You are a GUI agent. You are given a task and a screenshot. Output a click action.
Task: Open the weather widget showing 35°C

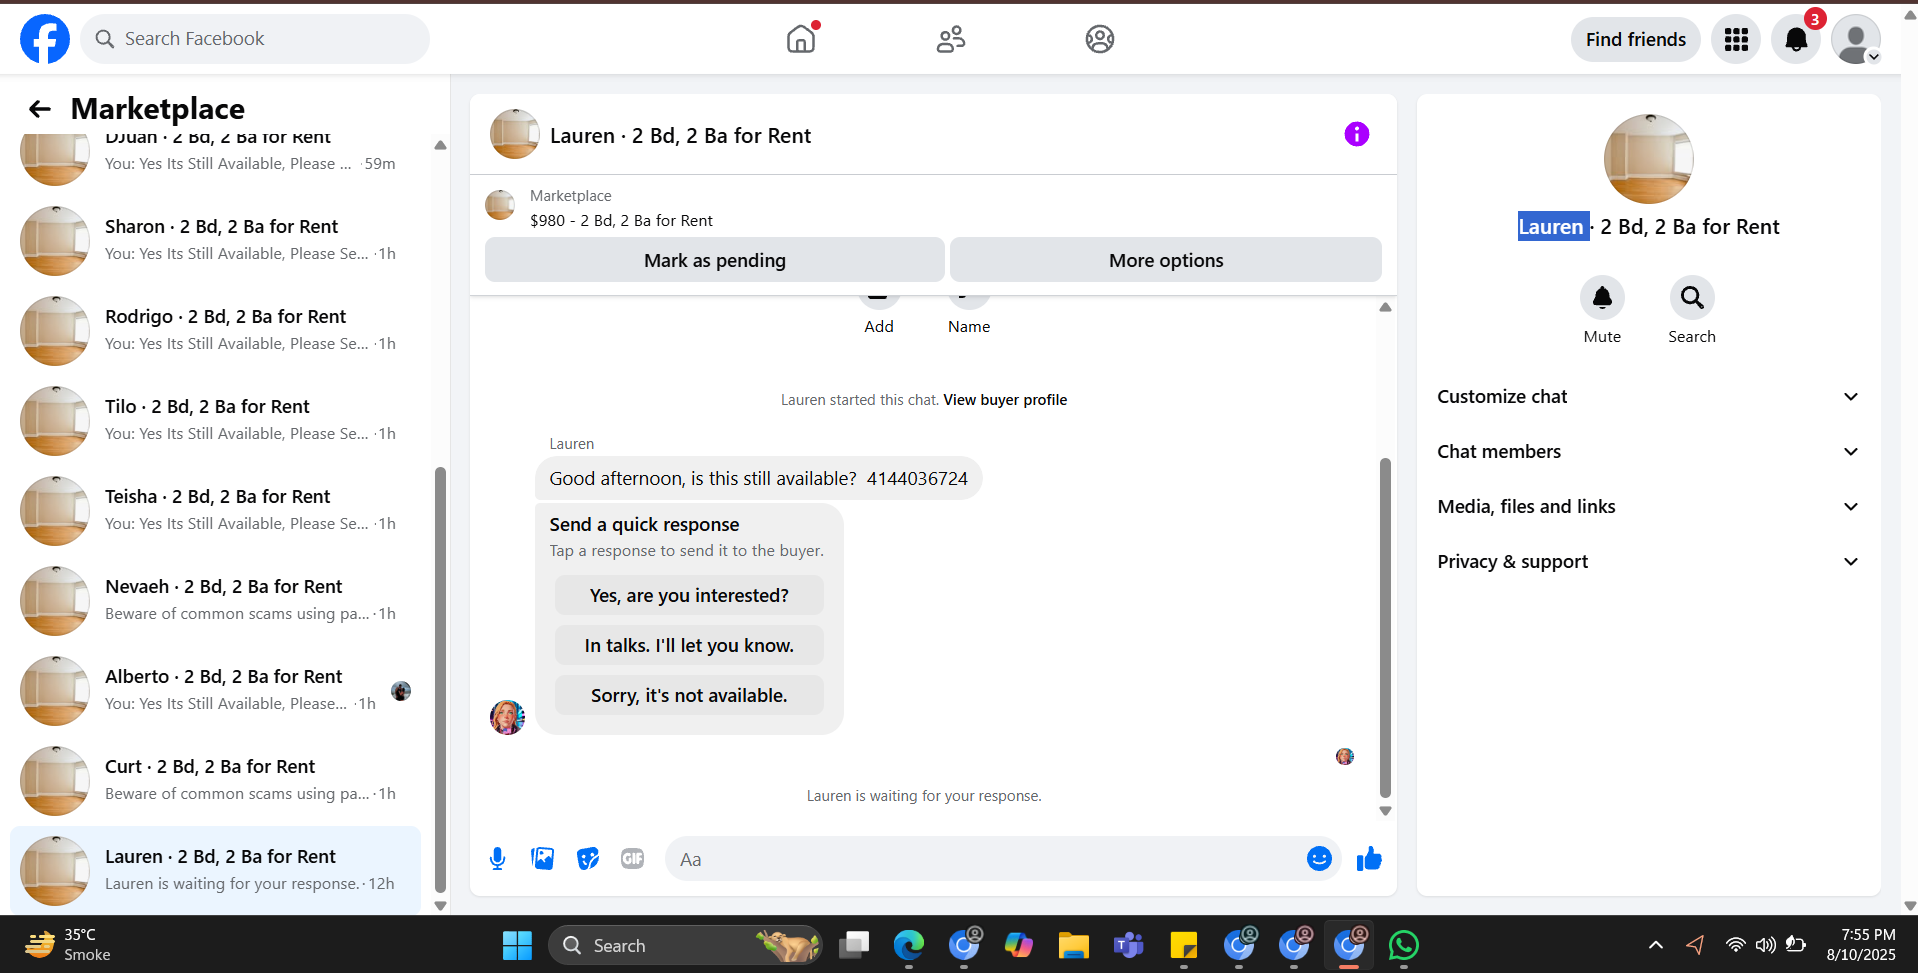coord(68,945)
